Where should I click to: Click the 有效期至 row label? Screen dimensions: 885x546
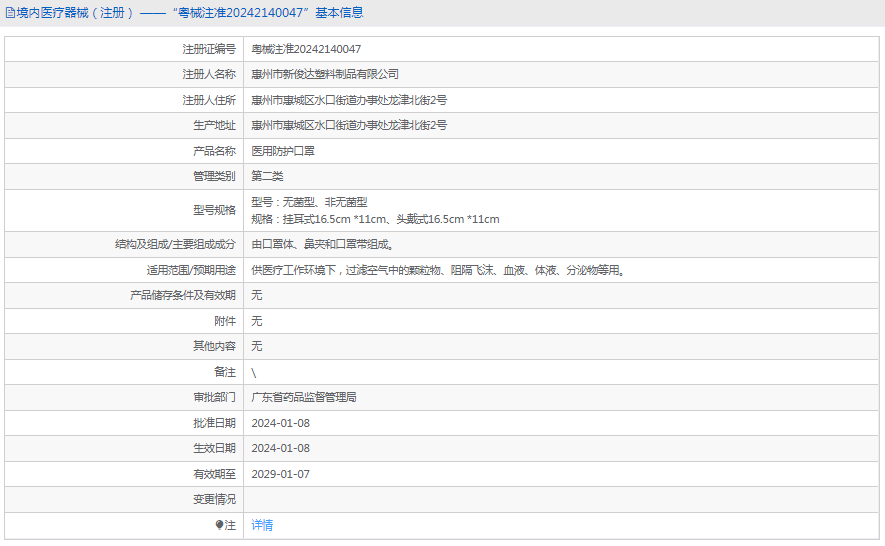tap(214, 474)
